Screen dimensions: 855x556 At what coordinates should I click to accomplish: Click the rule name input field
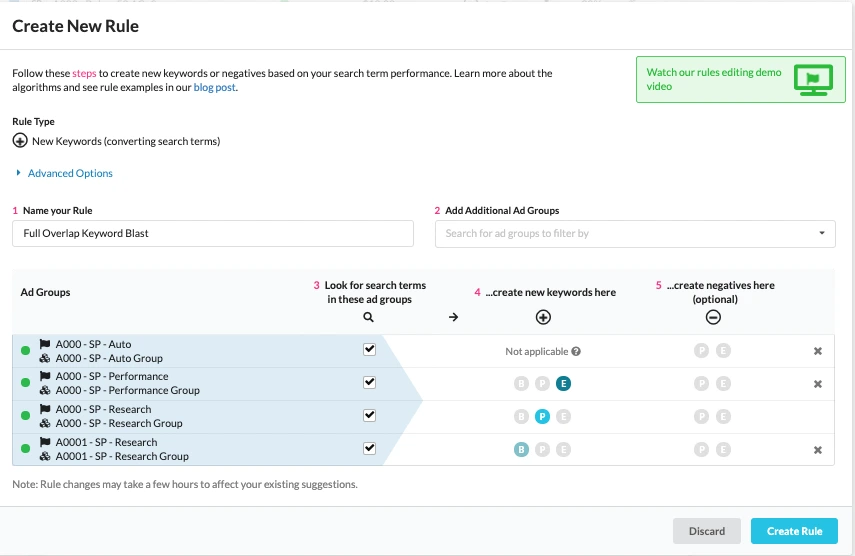pyautogui.click(x=213, y=234)
